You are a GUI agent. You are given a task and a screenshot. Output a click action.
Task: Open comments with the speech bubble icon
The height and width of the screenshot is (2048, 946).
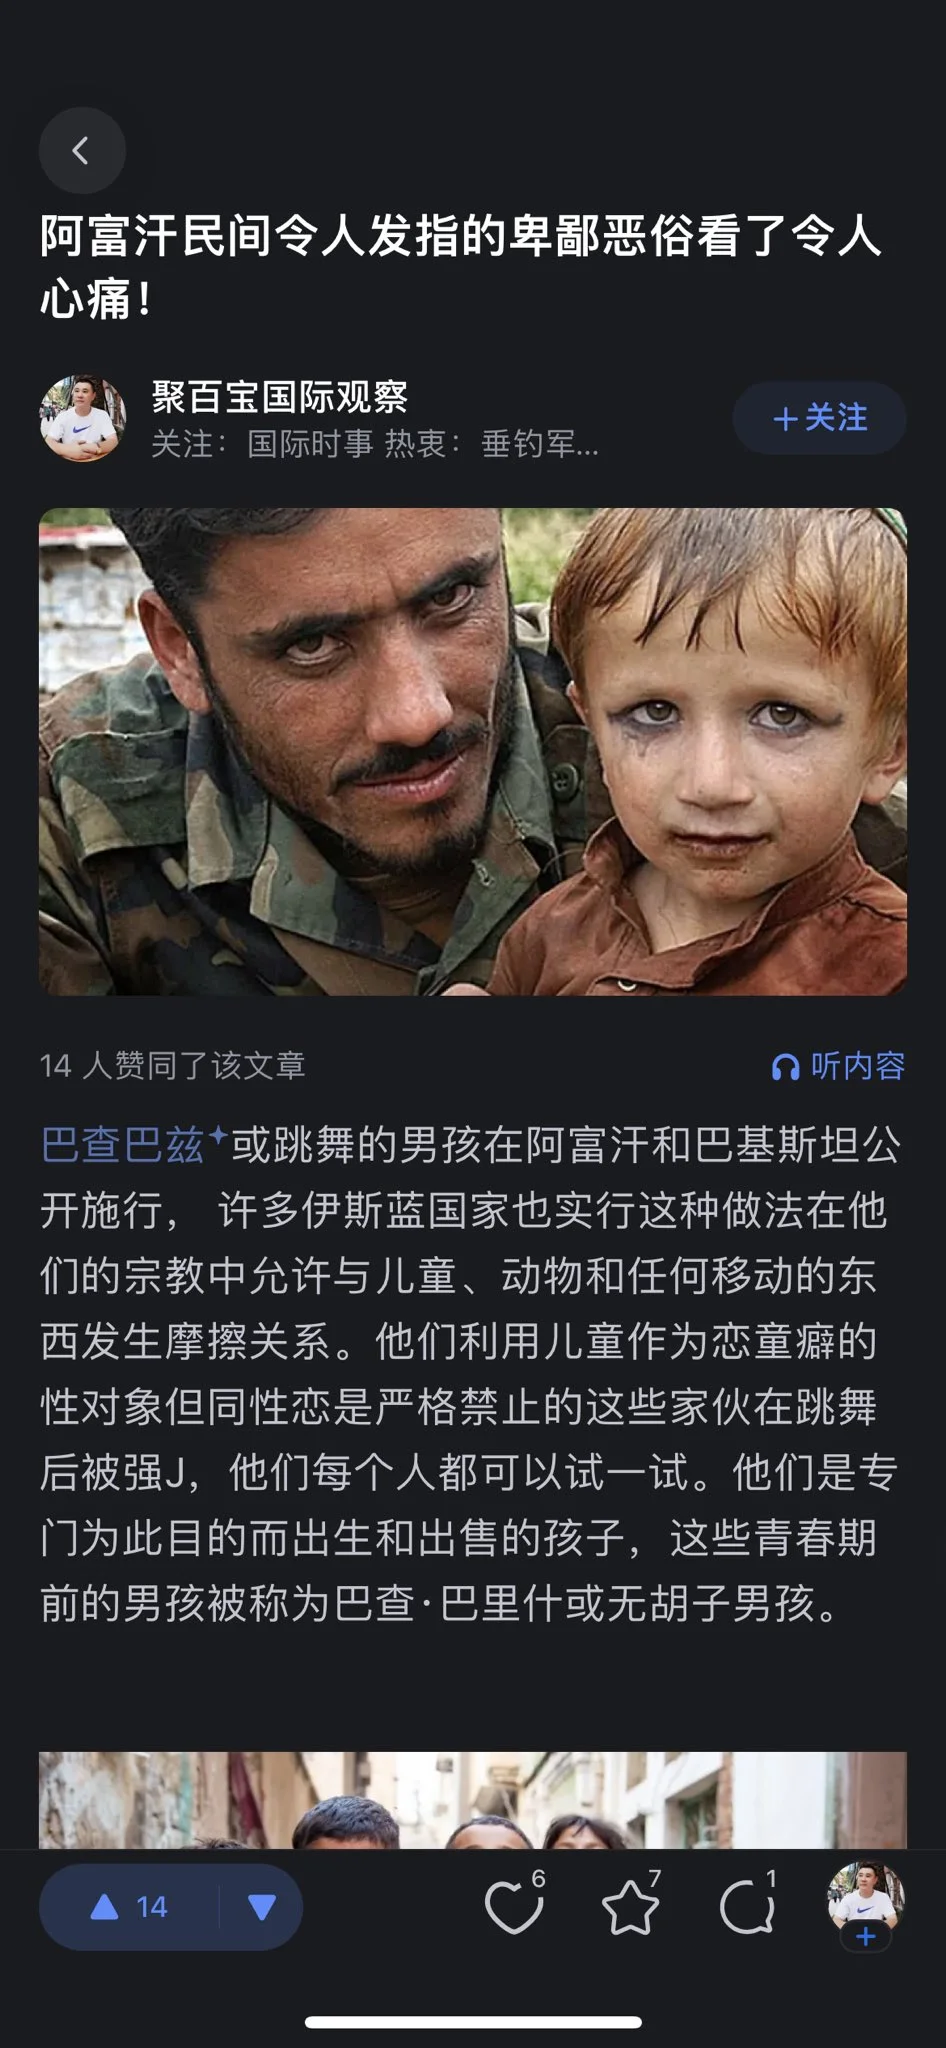click(748, 1906)
